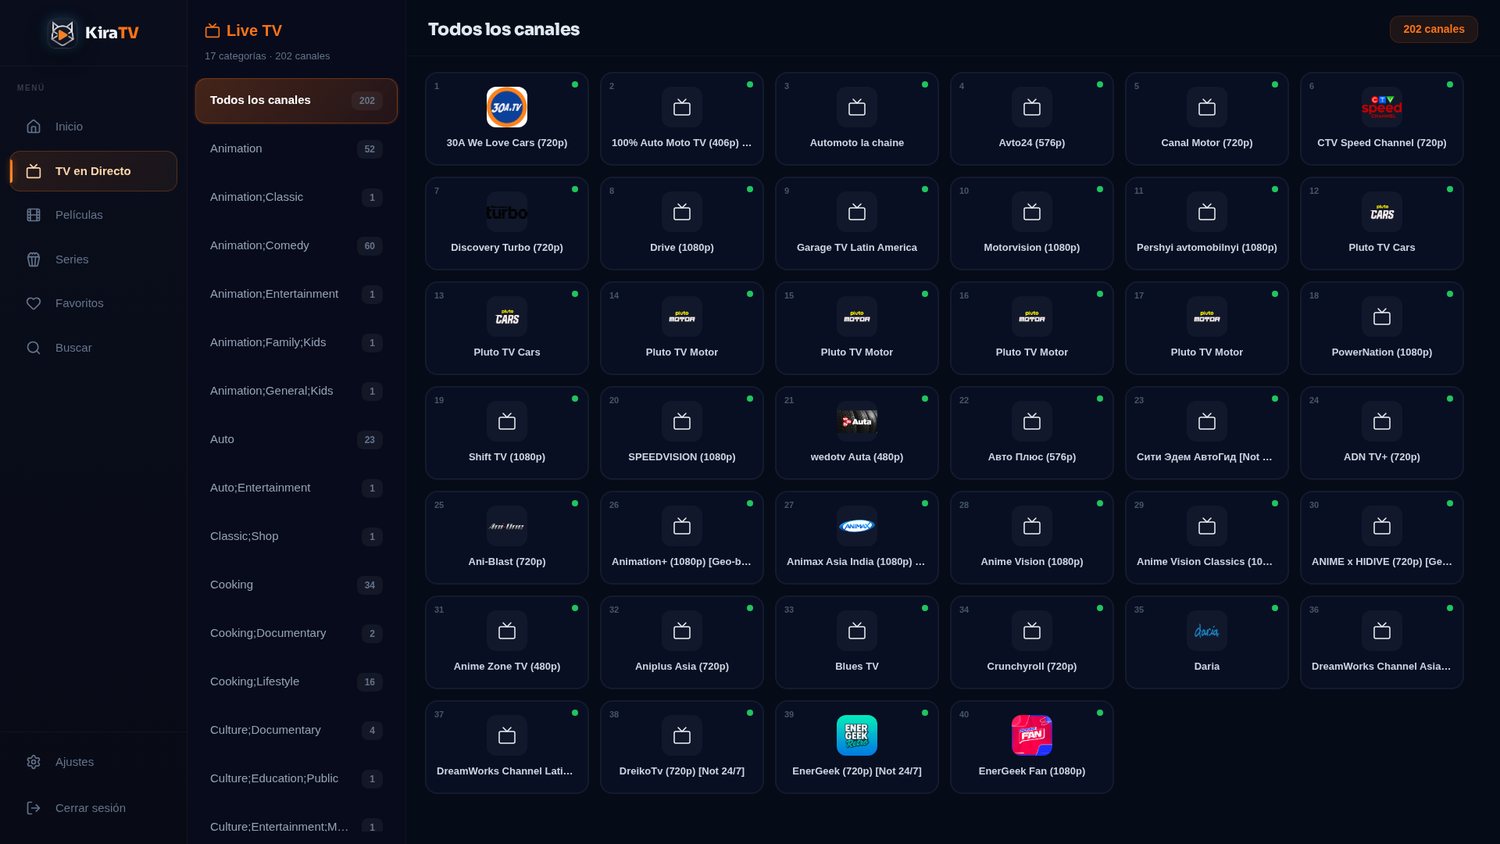The width and height of the screenshot is (1500, 844).
Task: Click the PowerNation placeholder TV icon
Action: point(1382,317)
